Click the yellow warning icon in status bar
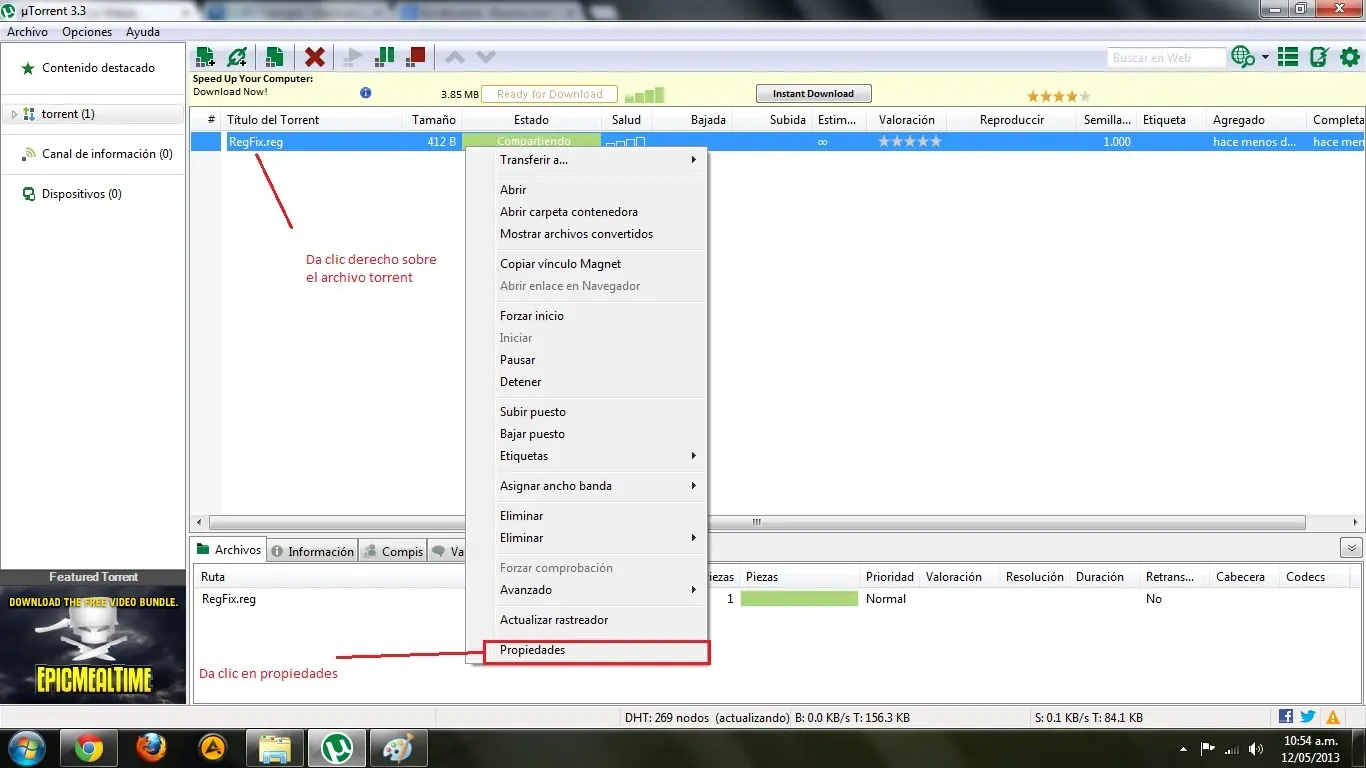Screen dimensions: 1366x768 pos(1333,717)
